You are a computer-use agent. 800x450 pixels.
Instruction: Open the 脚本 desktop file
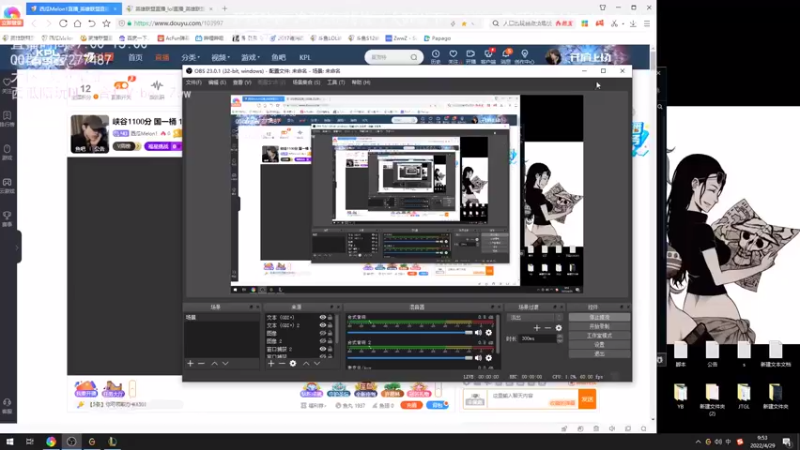point(681,355)
